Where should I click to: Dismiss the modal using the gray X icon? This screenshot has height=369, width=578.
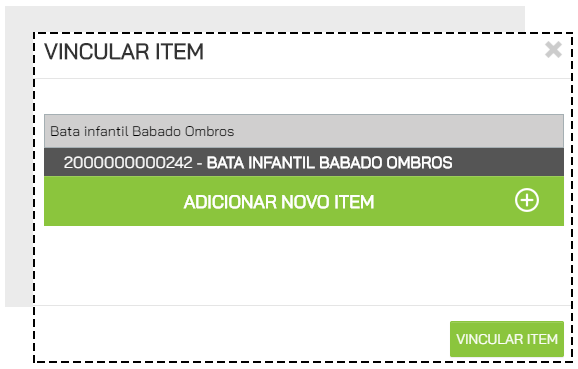[553, 50]
